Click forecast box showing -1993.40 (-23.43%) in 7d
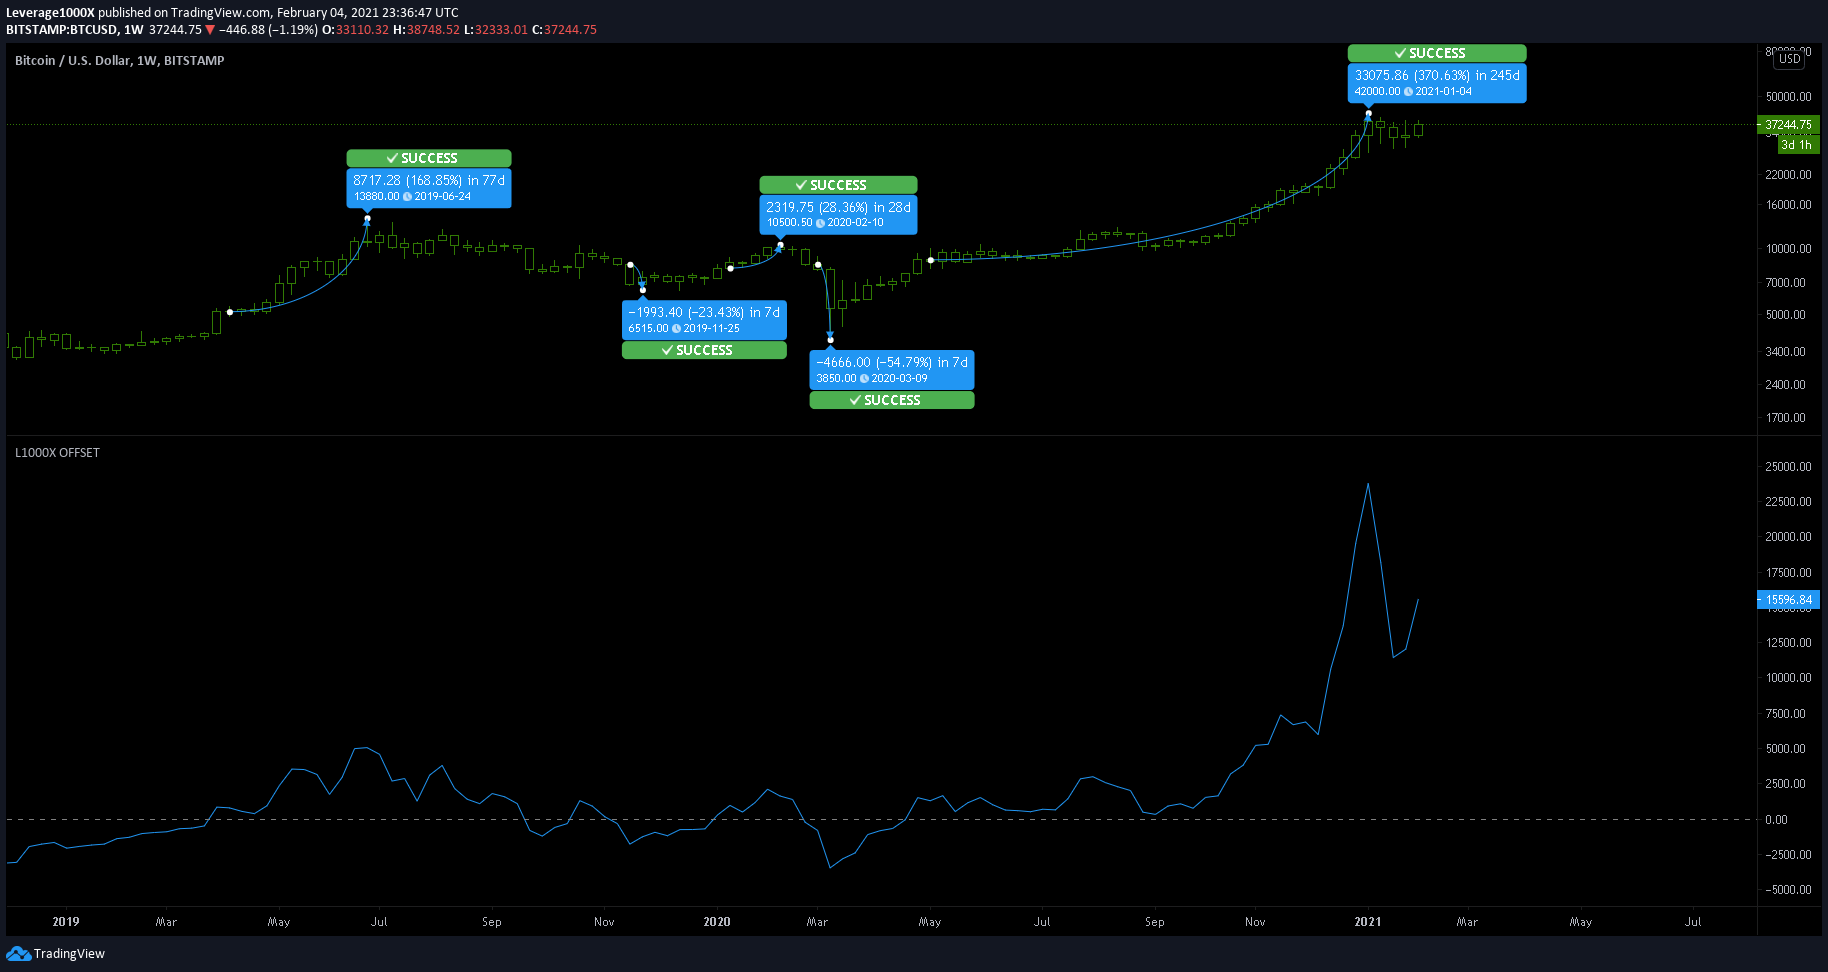The height and width of the screenshot is (972, 1828). [704, 320]
